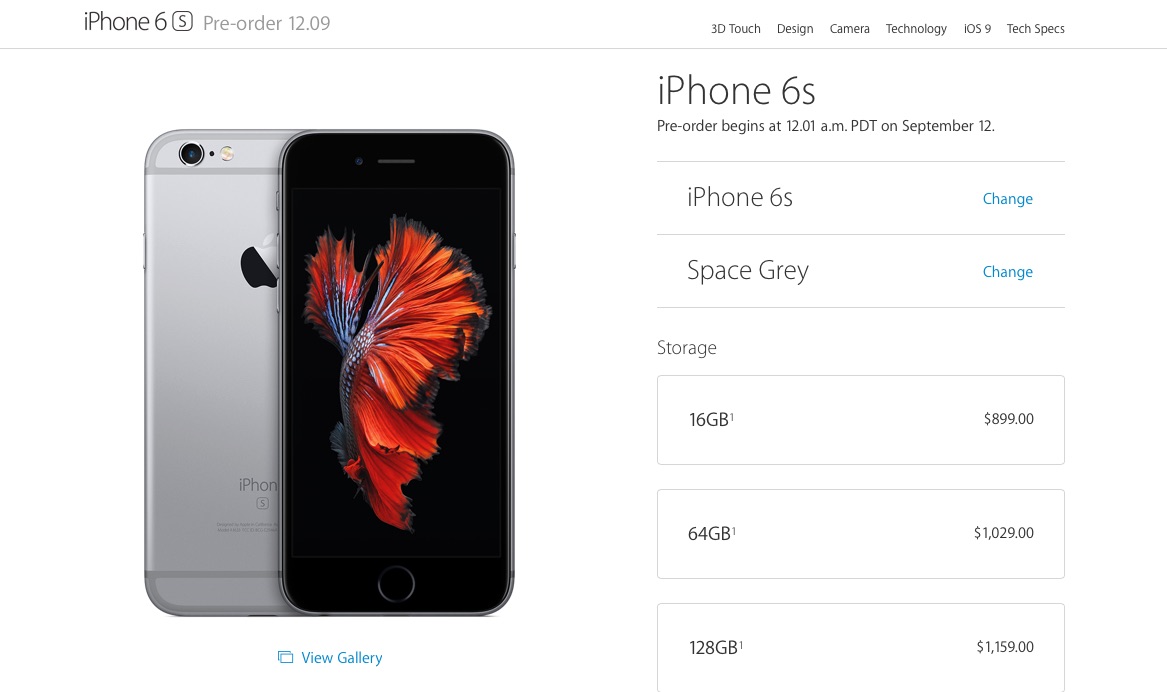
Task: Navigate to the Technology page
Action: click(x=915, y=29)
